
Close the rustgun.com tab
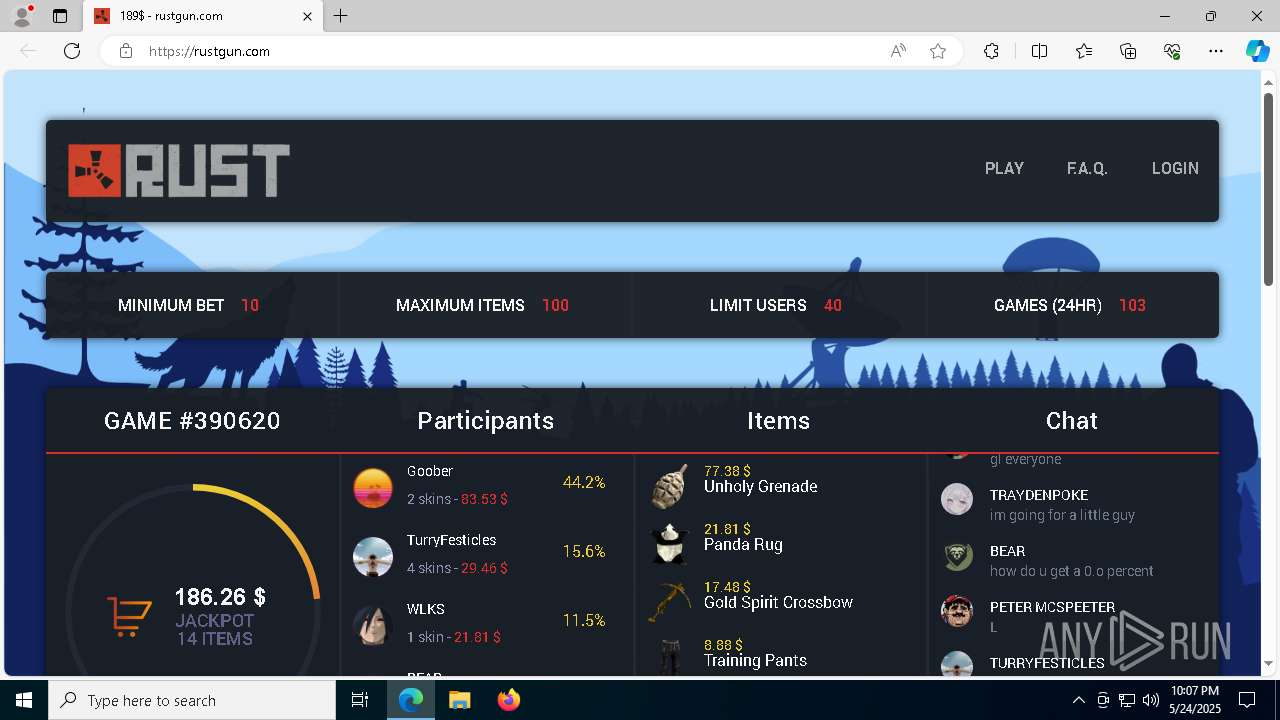308,16
